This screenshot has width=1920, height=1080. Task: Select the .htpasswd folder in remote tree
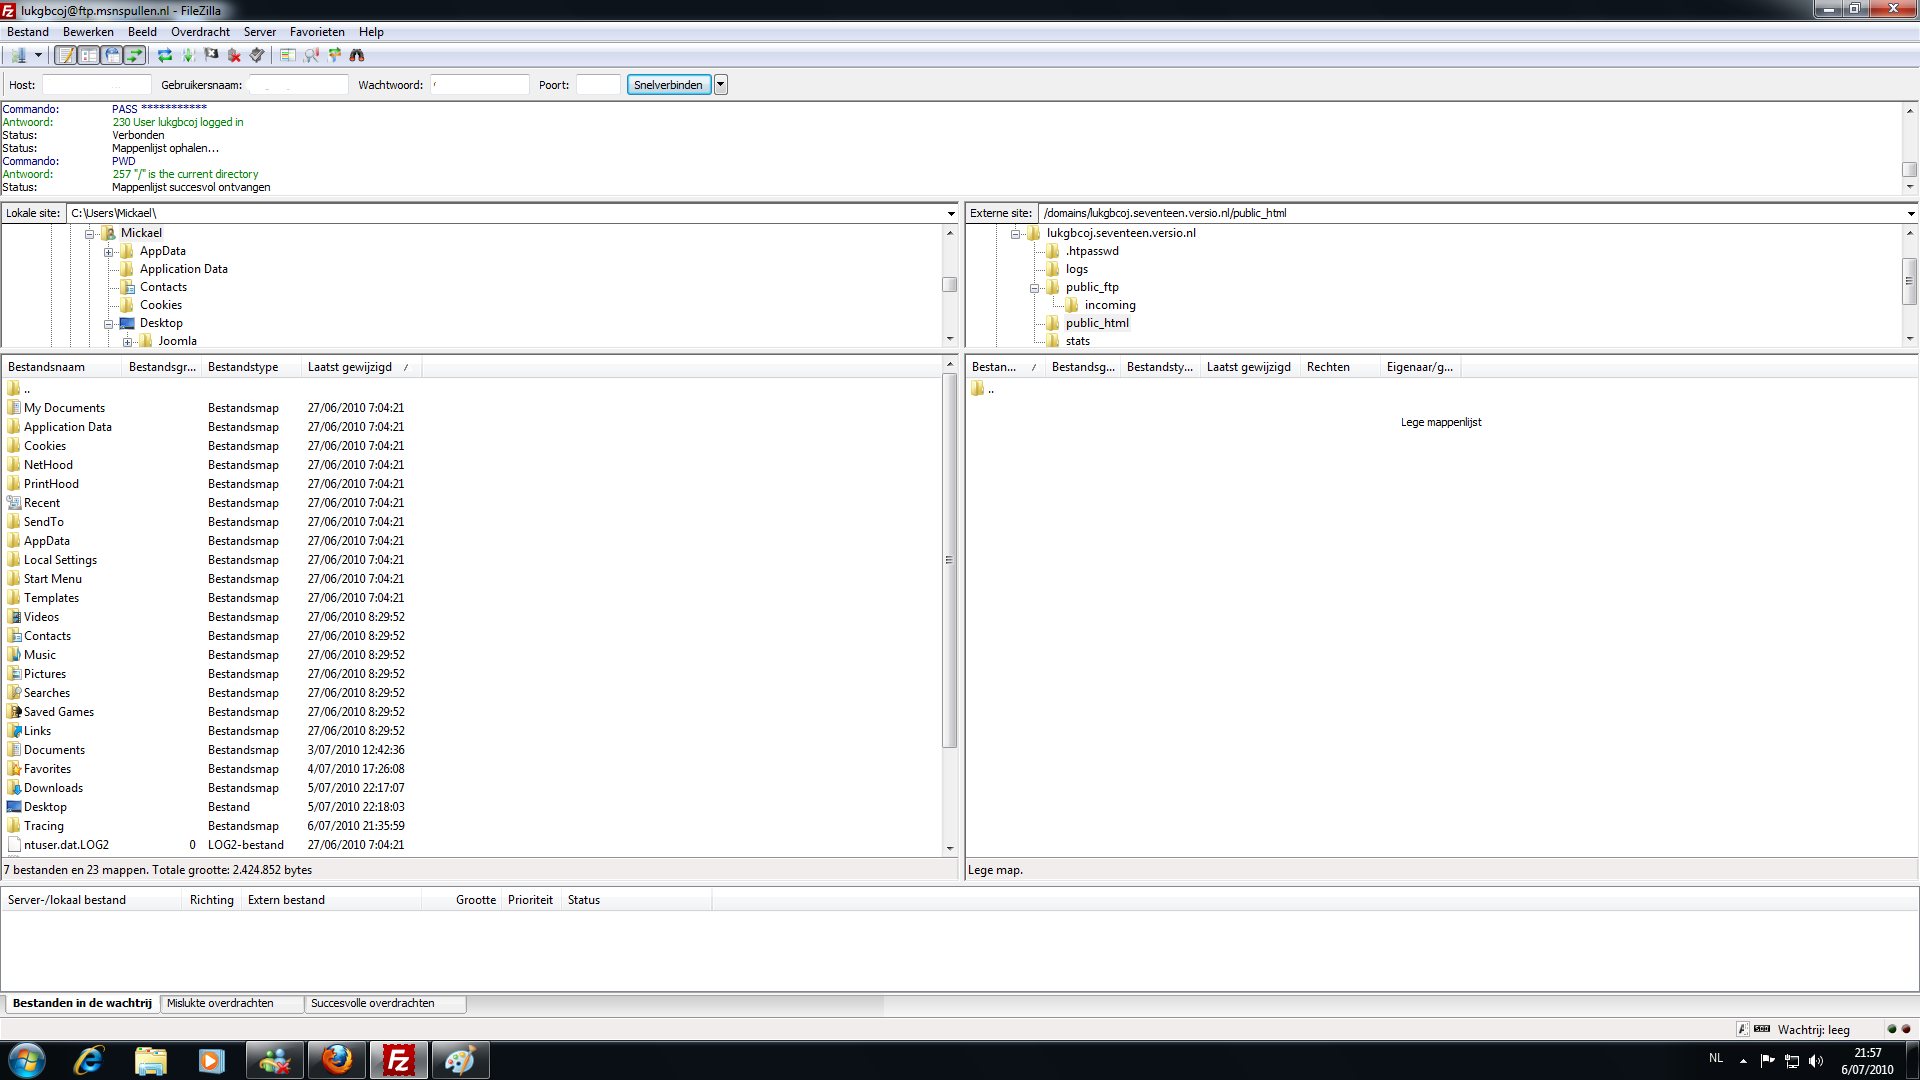(x=1092, y=251)
